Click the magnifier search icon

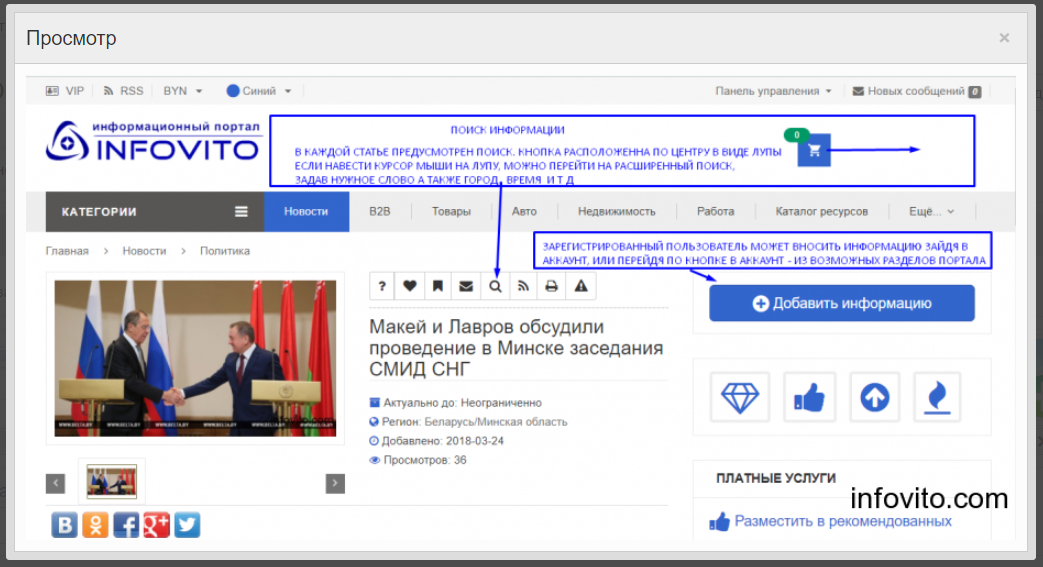pos(495,286)
